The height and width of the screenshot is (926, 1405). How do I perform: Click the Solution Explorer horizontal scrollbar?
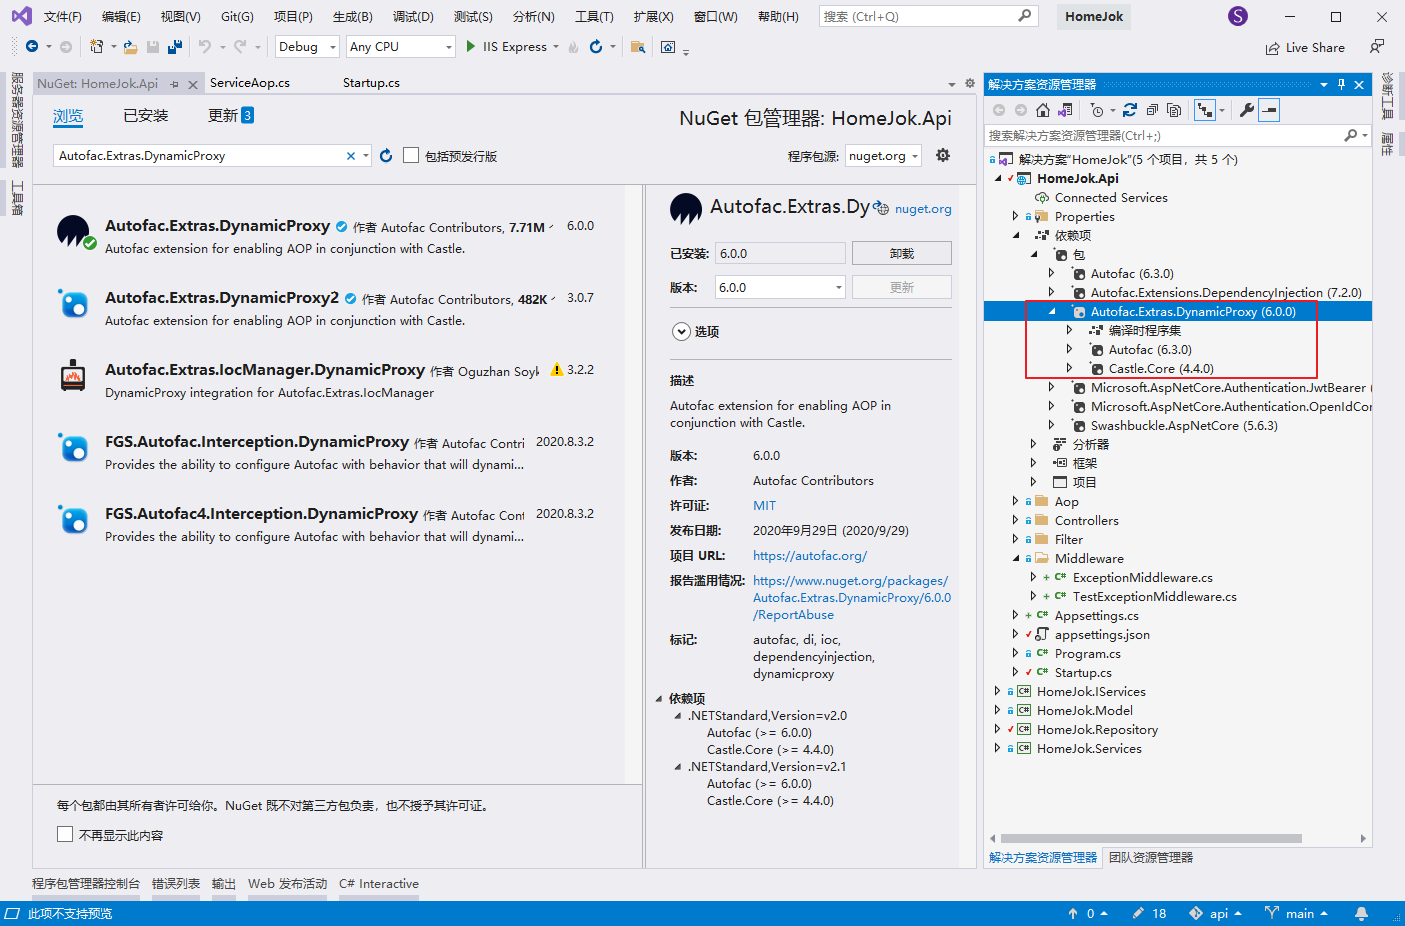click(1151, 839)
